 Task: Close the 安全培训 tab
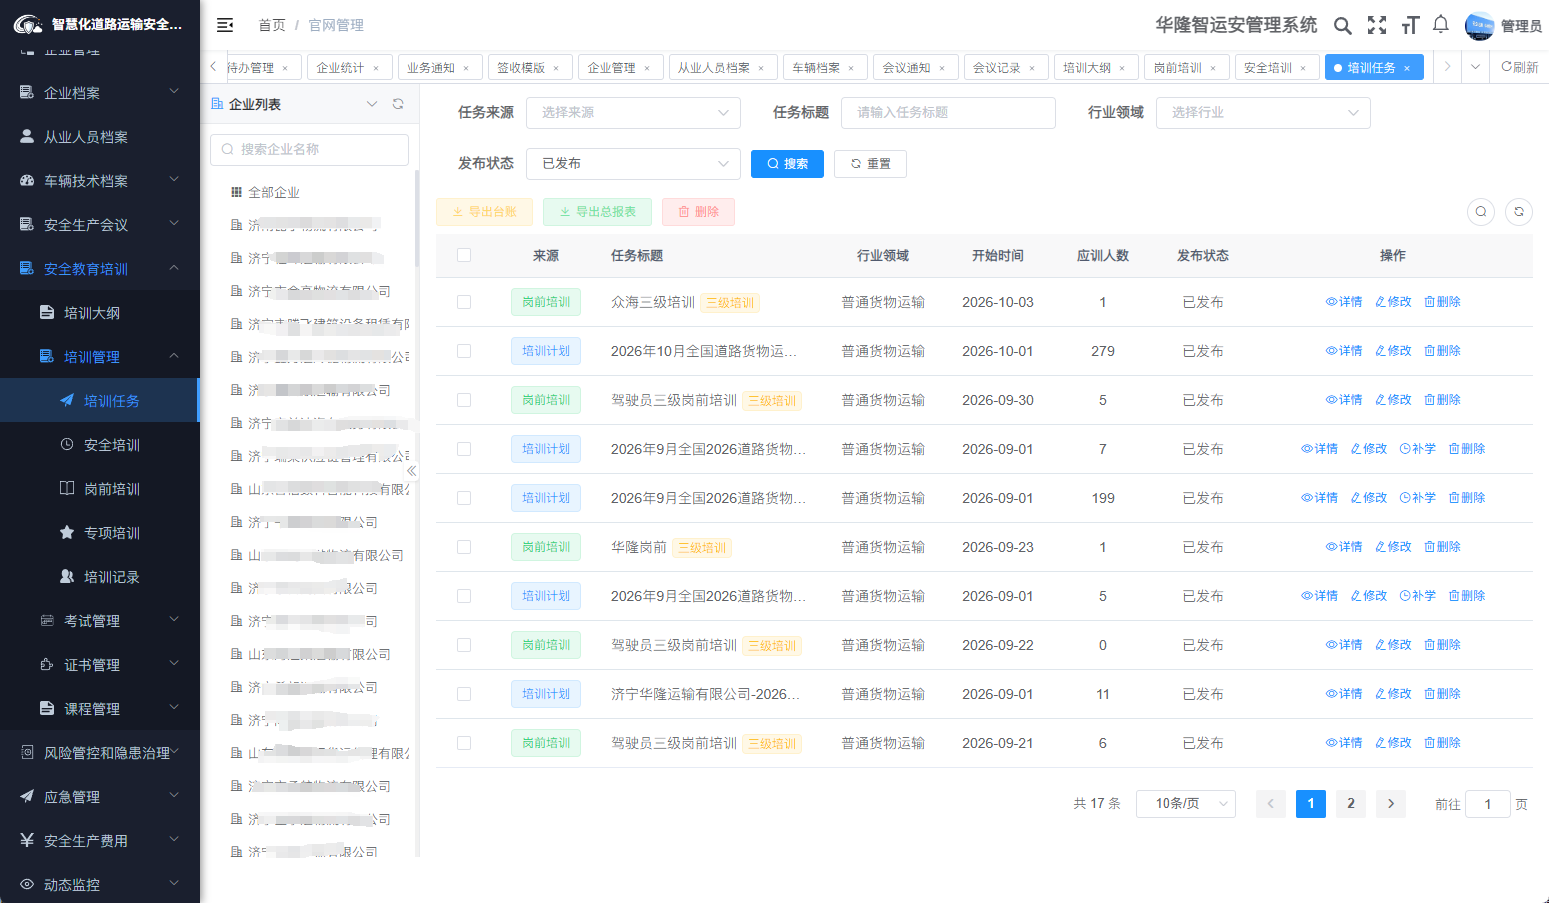pyautogui.click(x=1303, y=68)
